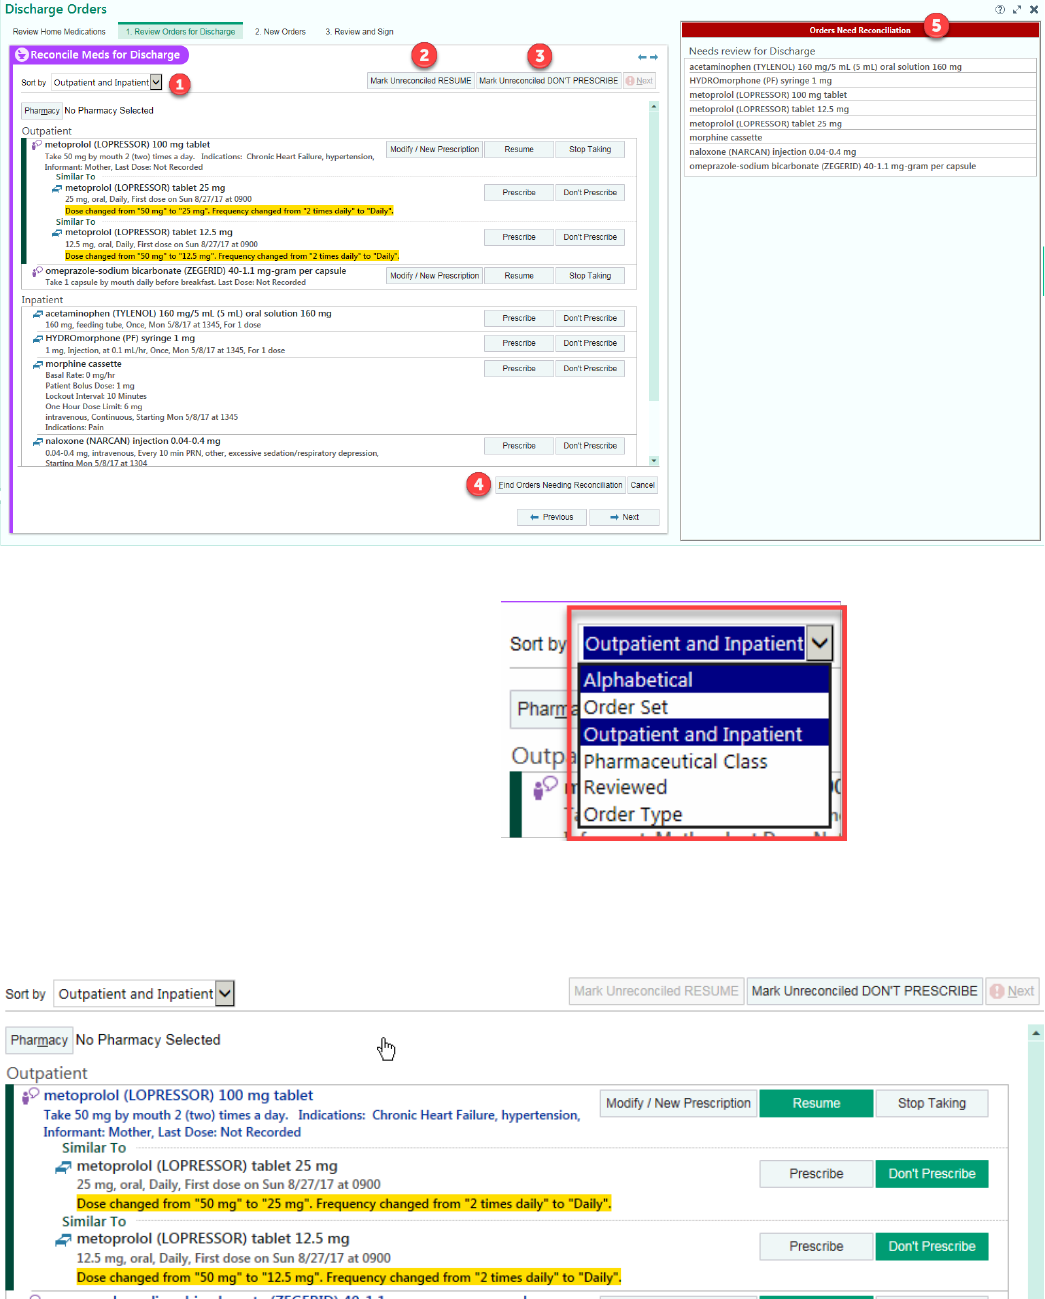Click scroll-down arrow of top medication list
Screen dimensions: 1045x1299
pos(654,461)
